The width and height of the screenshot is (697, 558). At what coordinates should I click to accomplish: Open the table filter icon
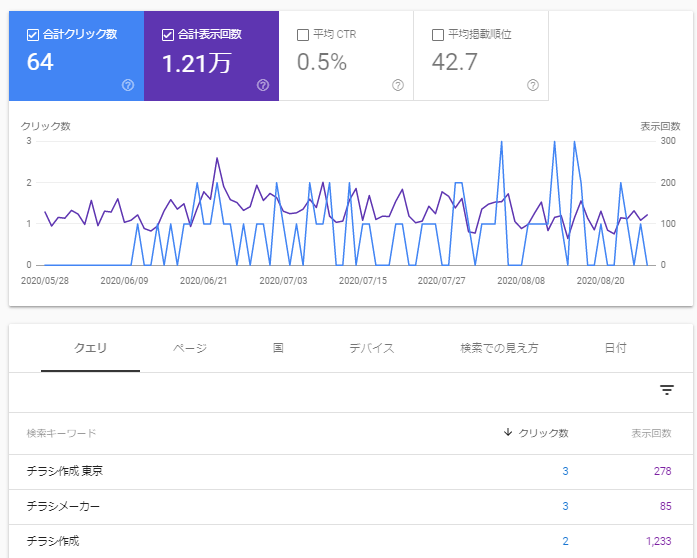[667, 390]
